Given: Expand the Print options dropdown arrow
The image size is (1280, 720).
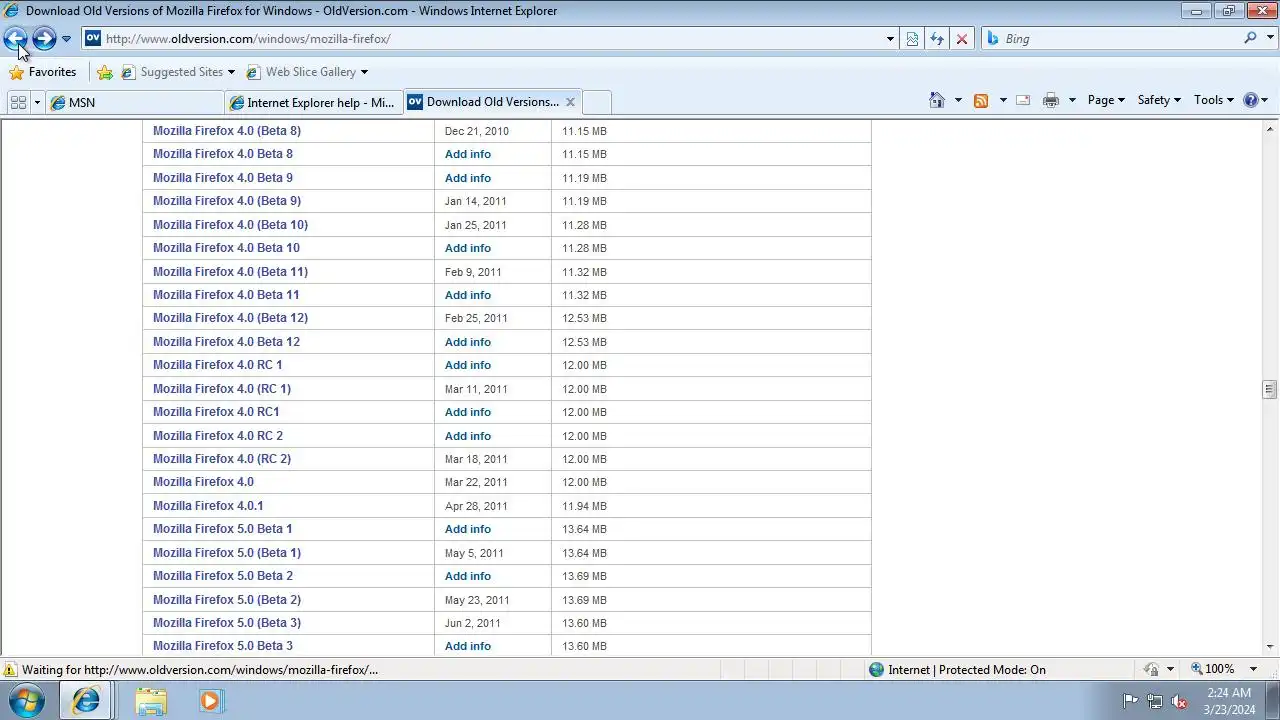Looking at the screenshot, I should tap(1072, 100).
